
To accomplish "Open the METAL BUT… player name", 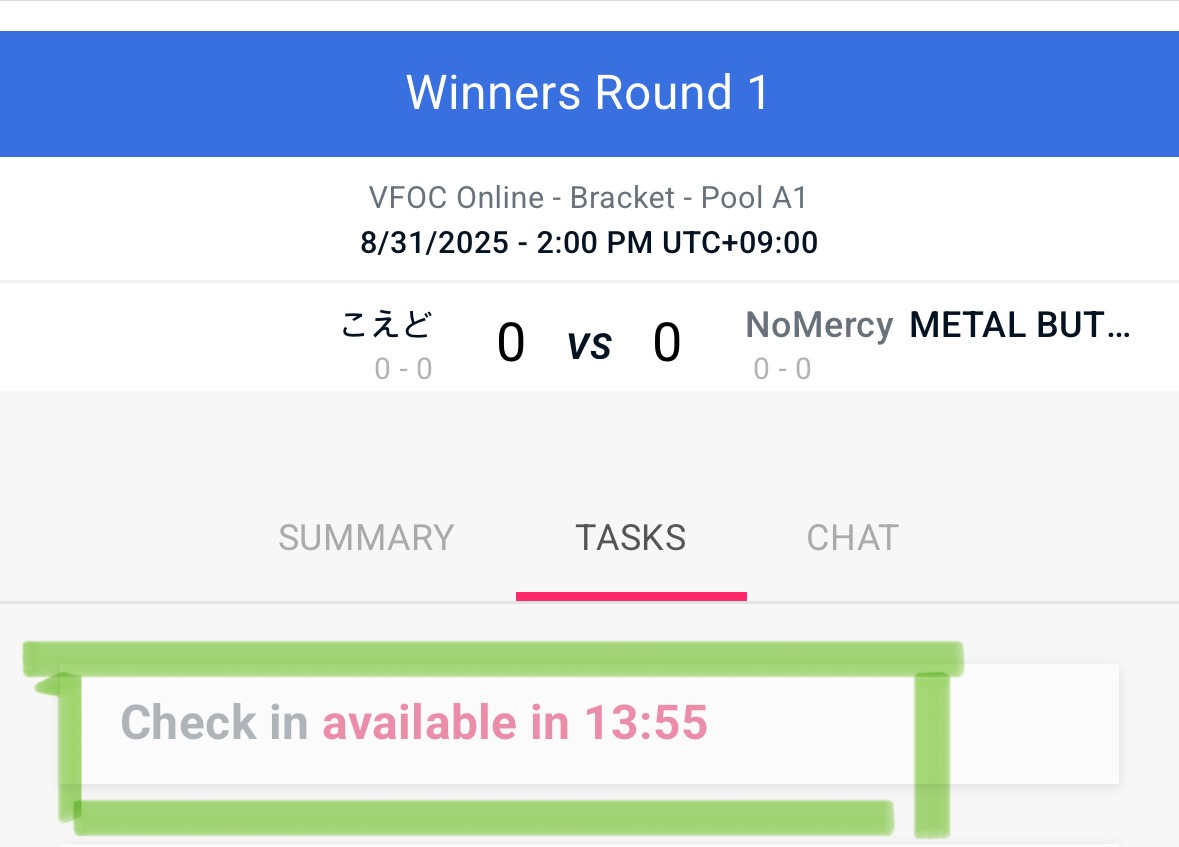I will (1019, 325).
